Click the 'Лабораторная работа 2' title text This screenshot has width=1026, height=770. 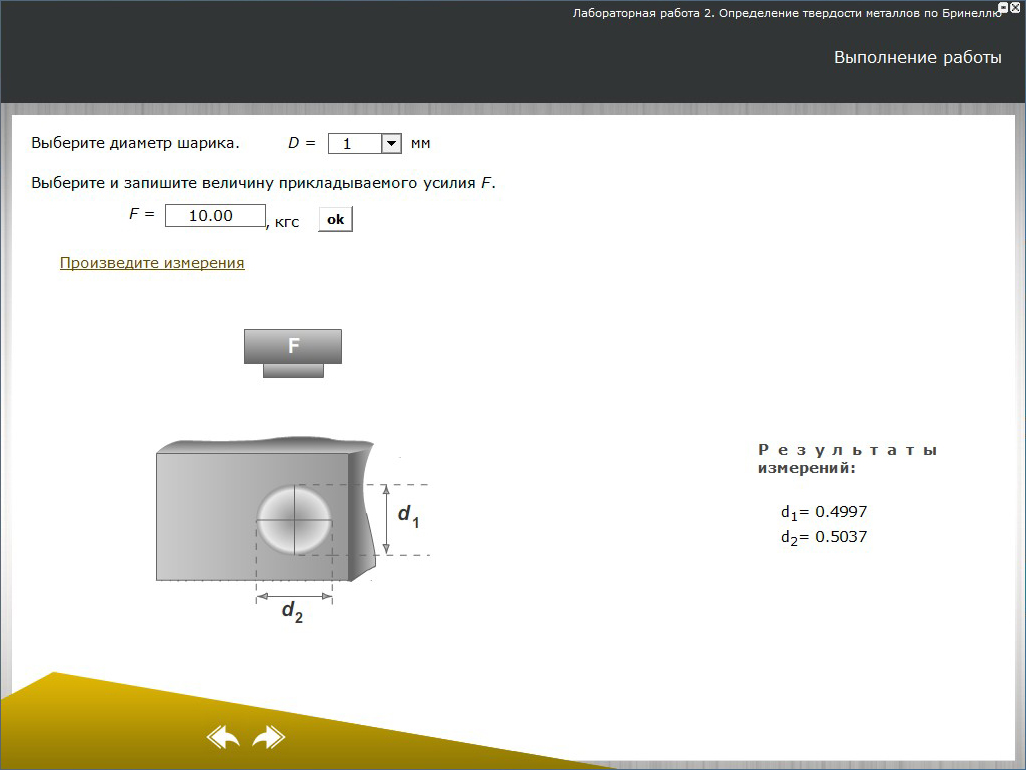[x=785, y=14]
